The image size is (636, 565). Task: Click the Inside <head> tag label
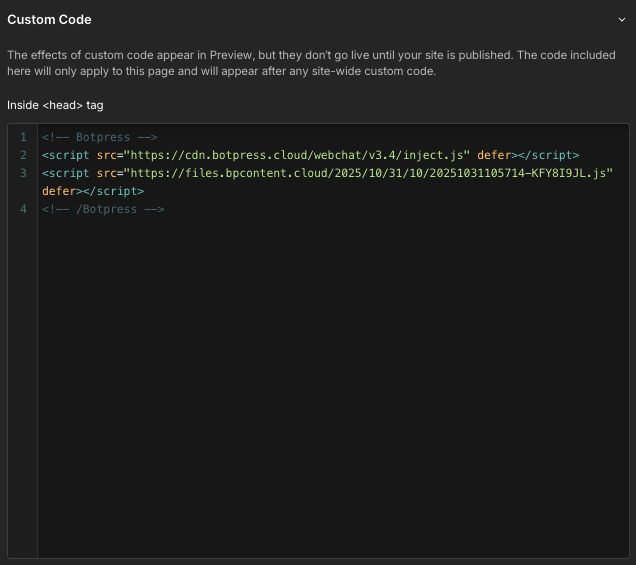click(x=55, y=105)
